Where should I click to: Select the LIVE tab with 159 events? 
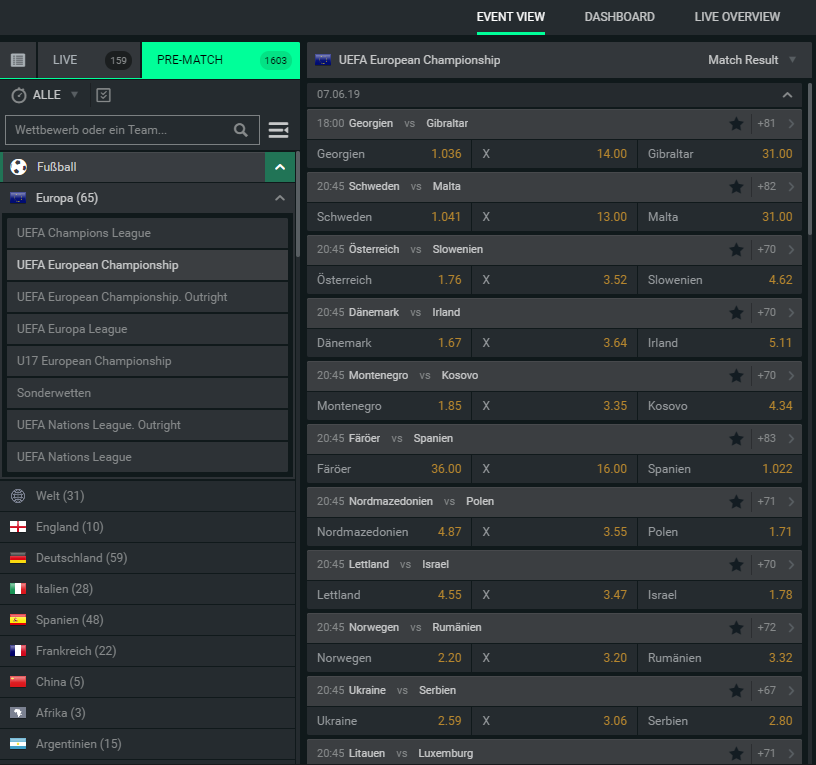[x=89, y=60]
